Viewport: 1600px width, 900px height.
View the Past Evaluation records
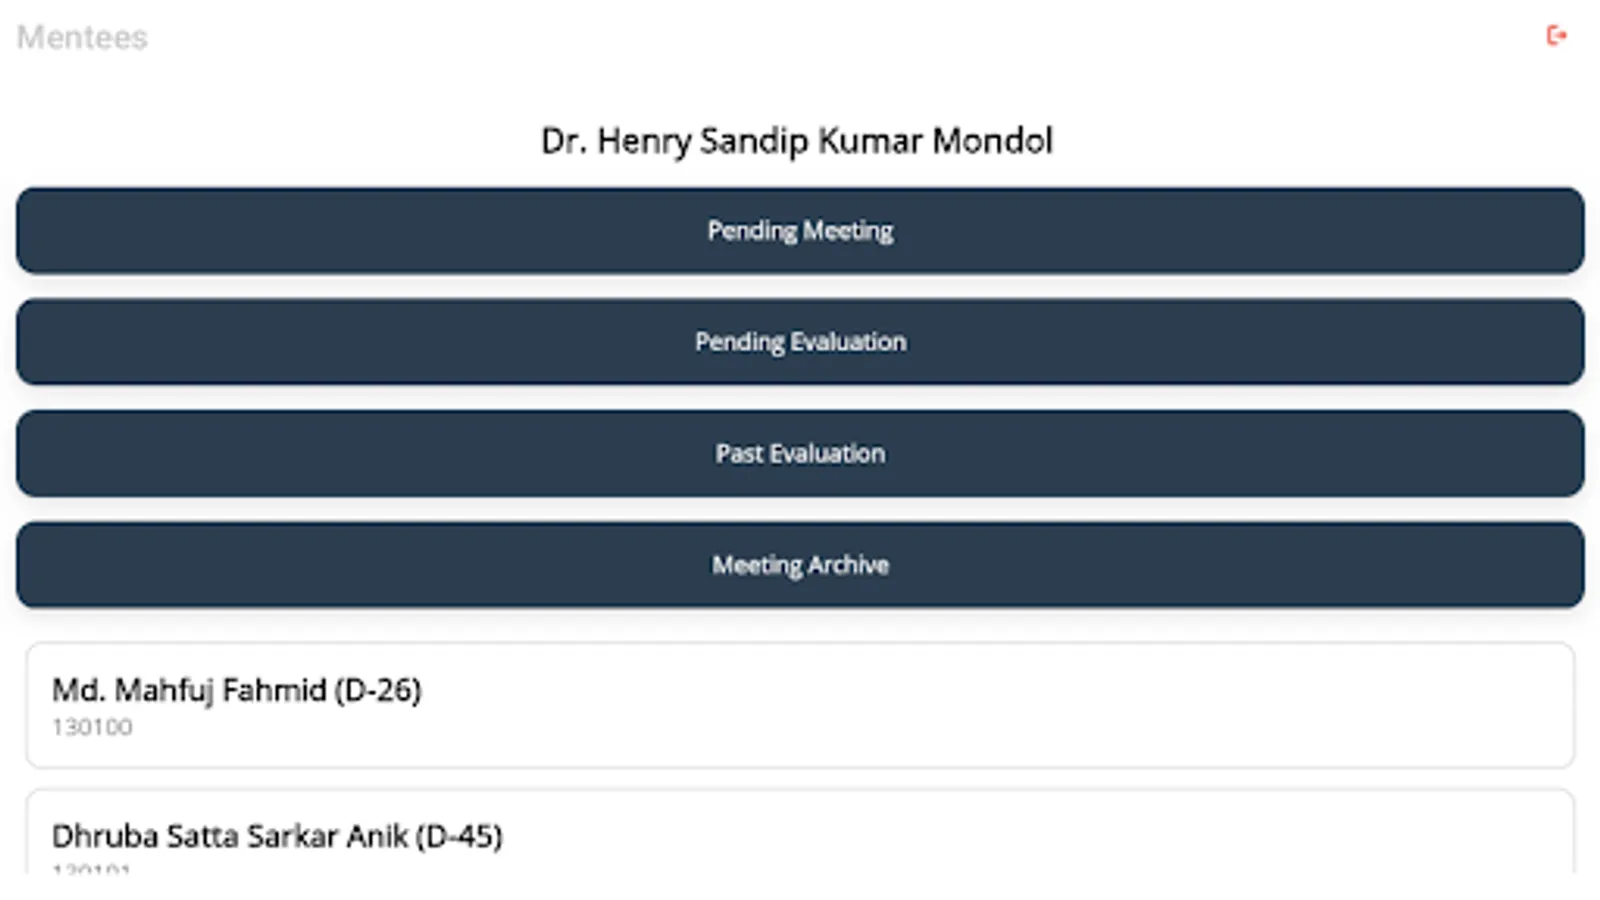pos(800,454)
